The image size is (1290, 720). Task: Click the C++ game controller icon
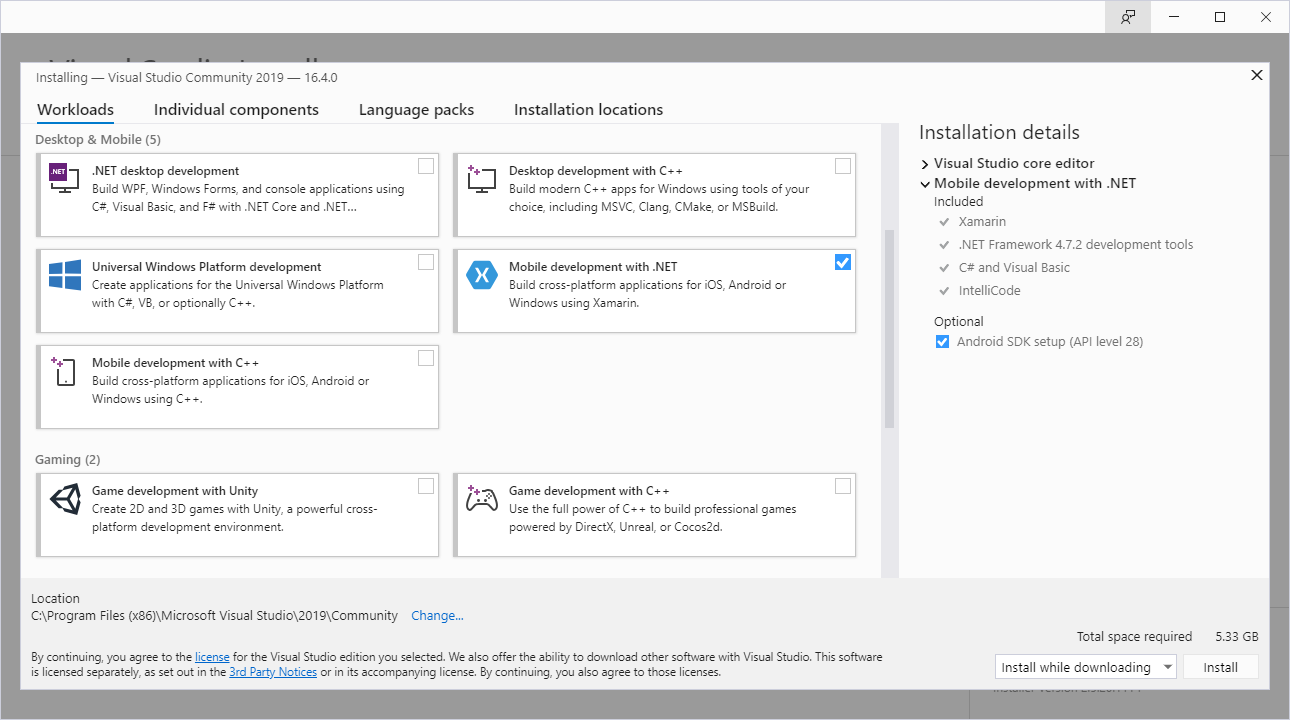(x=482, y=497)
